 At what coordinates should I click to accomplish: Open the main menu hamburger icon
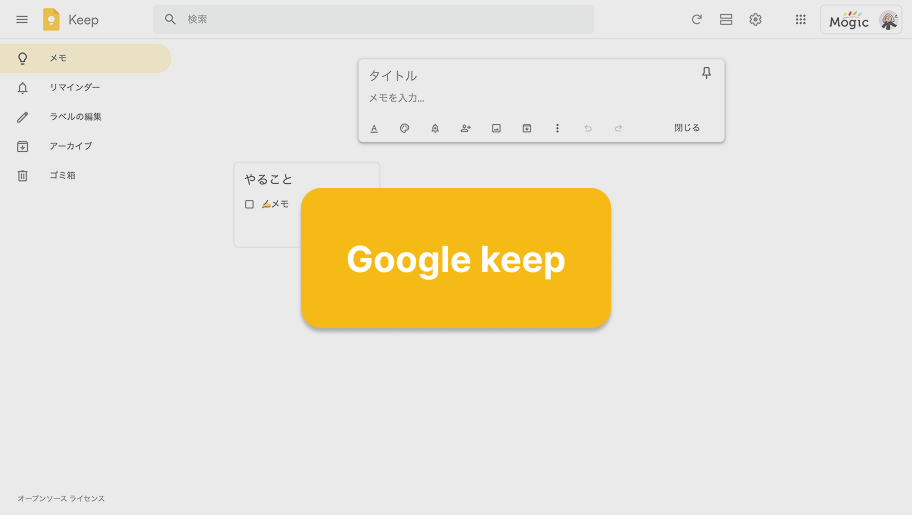(x=22, y=19)
